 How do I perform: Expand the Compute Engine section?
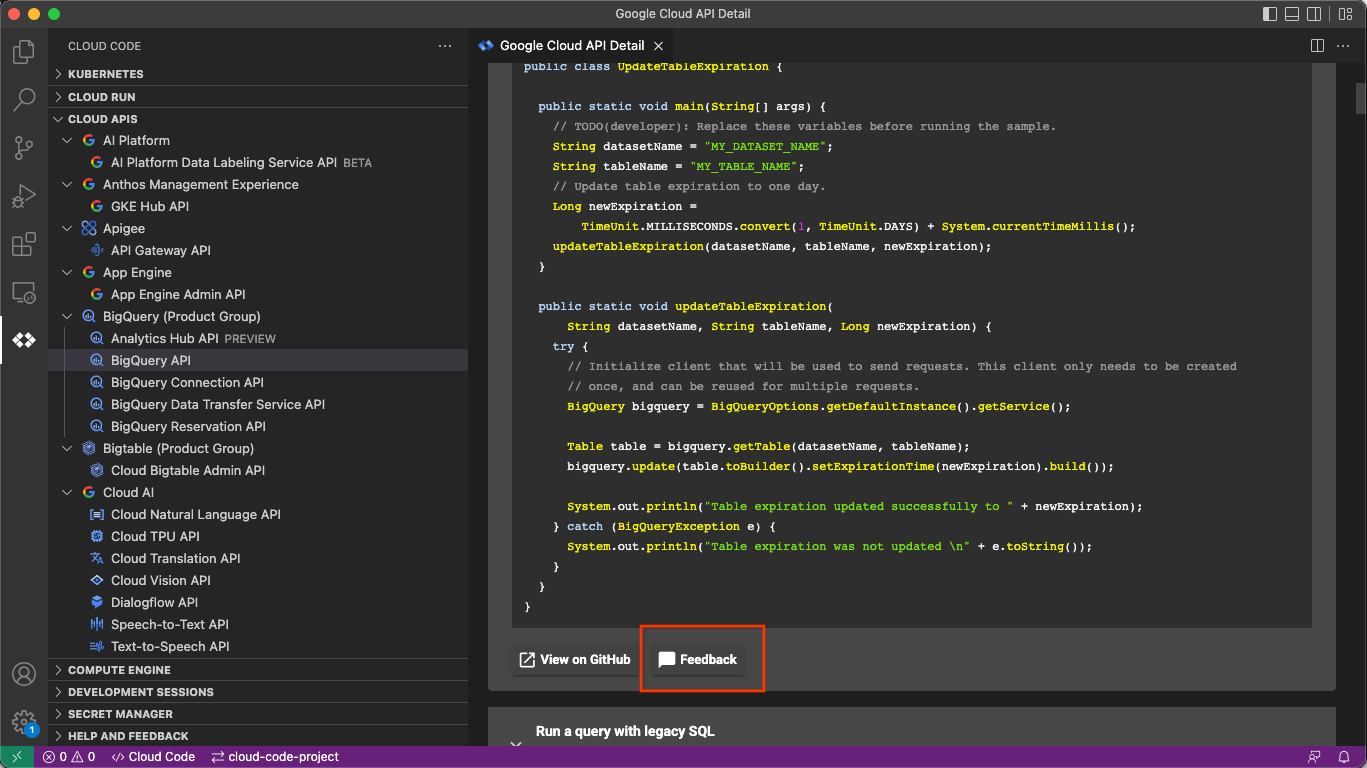pyautogui.click(x=258, y=670)
